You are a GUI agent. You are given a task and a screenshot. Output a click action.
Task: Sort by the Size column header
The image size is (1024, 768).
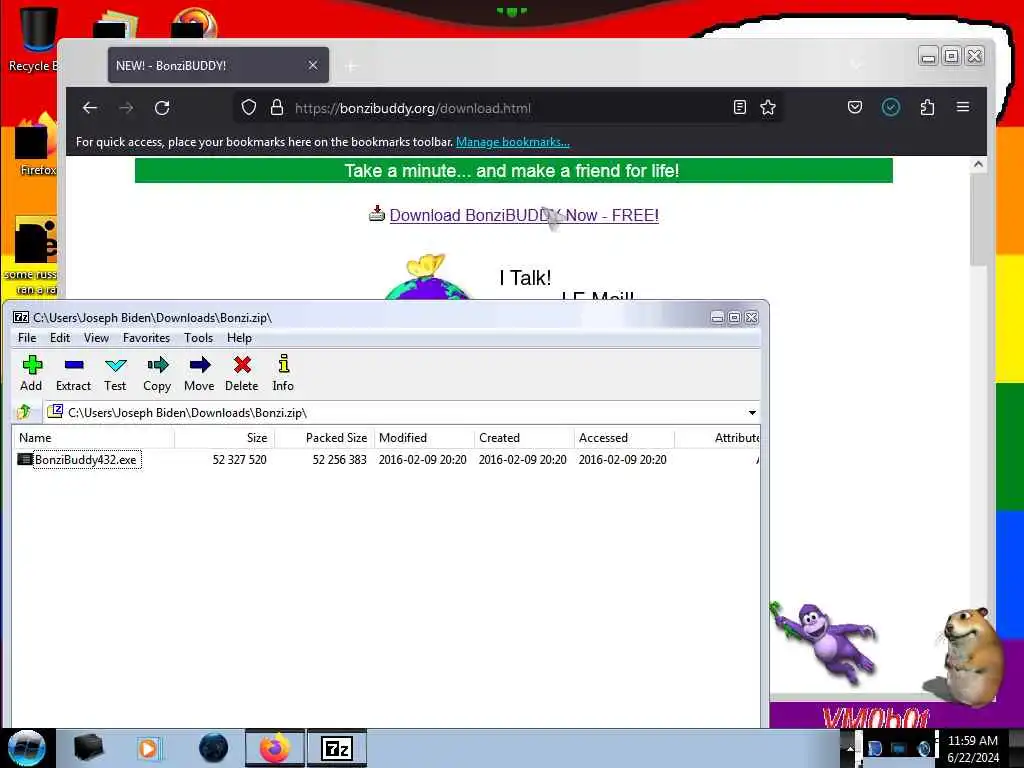[x=225, y=438]
